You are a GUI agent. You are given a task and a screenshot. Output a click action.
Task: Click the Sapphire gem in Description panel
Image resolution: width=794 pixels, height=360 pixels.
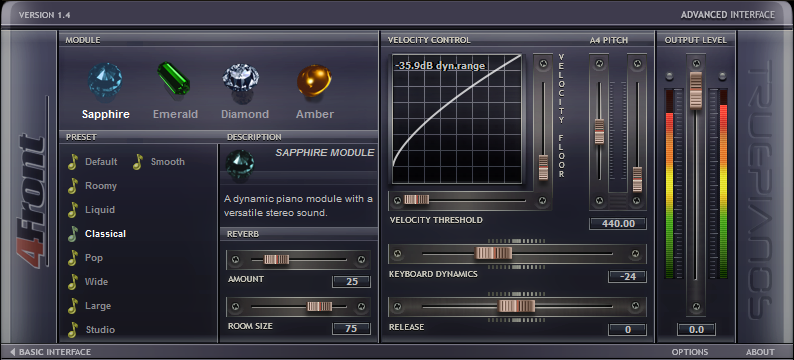coord(240,165)
